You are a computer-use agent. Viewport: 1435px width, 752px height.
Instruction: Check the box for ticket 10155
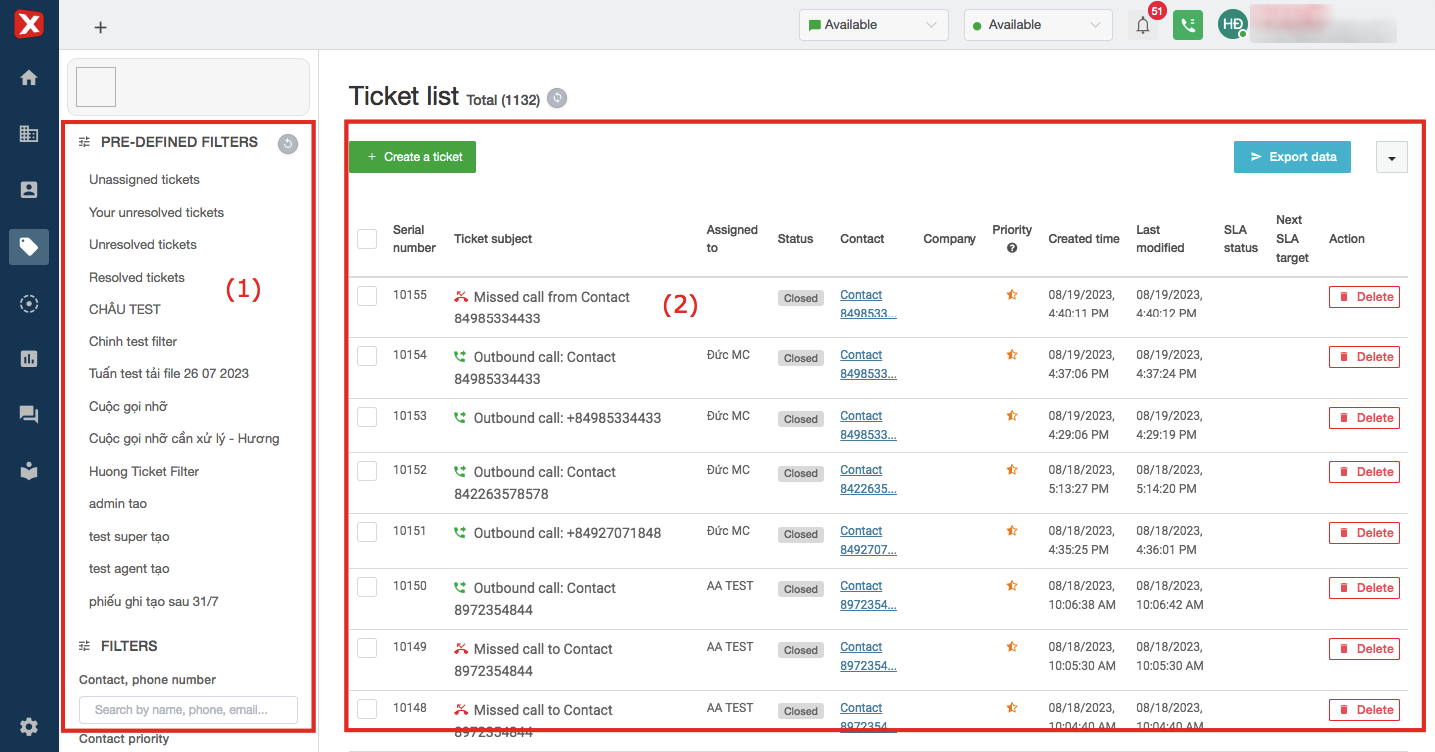tap(367, 296)
